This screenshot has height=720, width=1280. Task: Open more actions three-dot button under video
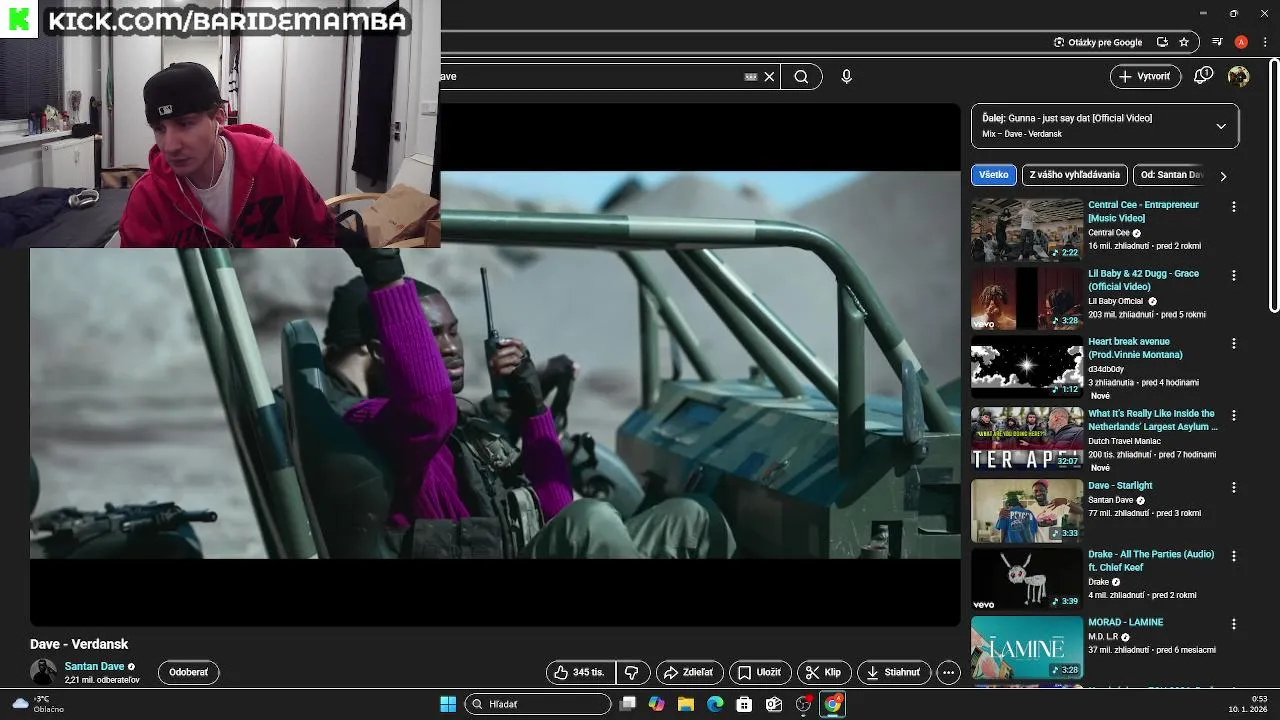949,673
